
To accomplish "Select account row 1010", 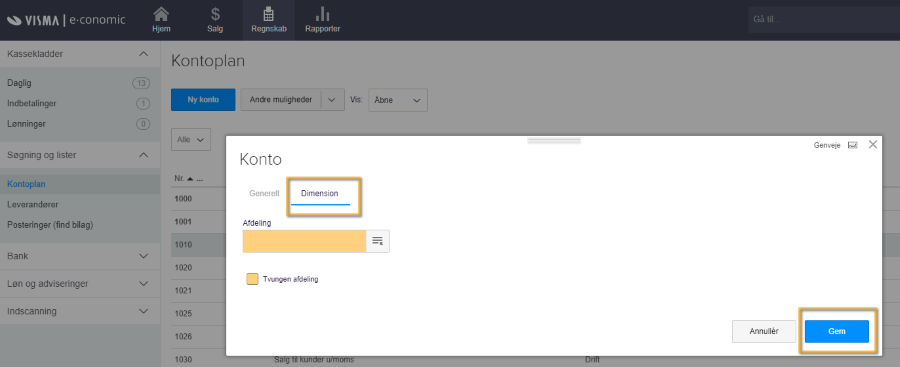I will coord(183,245).
